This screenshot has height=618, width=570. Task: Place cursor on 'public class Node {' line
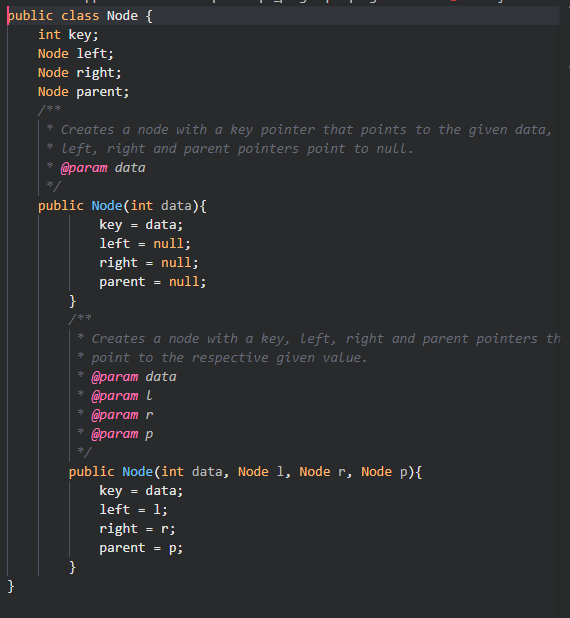click(80, 16)
